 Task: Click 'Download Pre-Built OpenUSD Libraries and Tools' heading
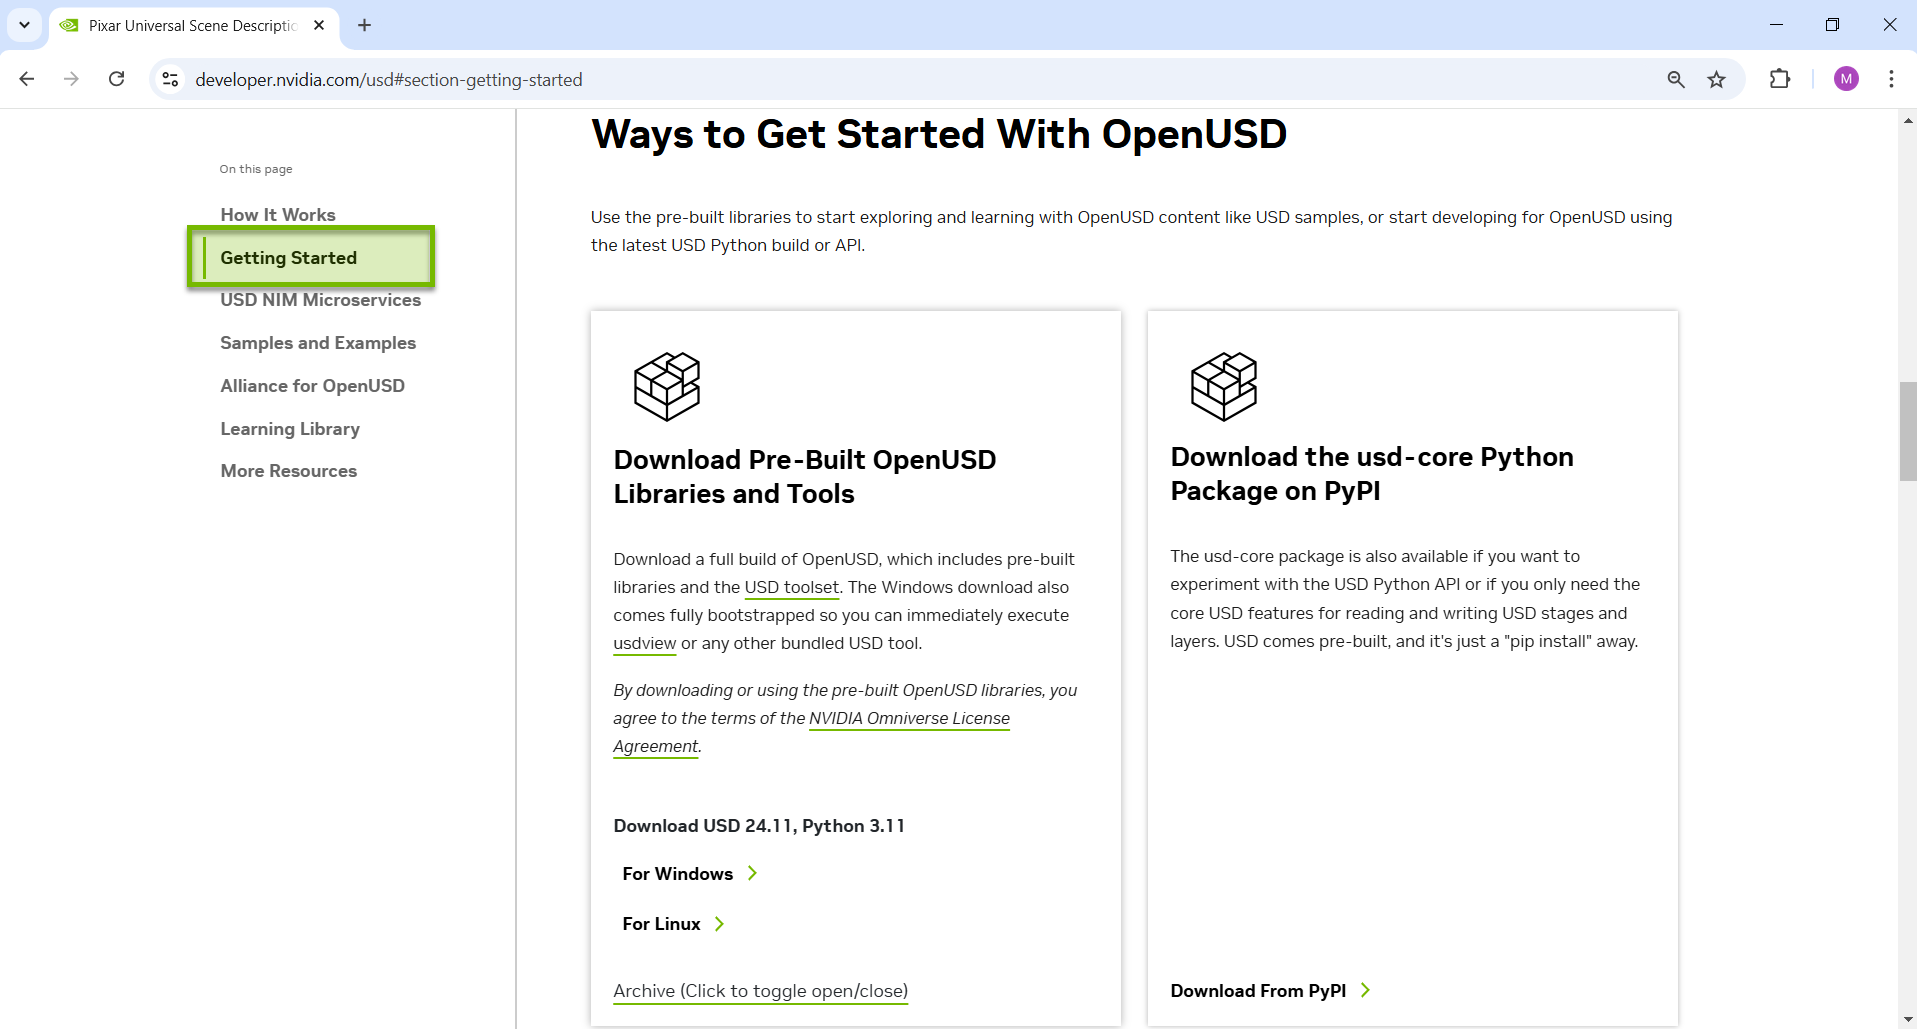[x=805, y=477]
